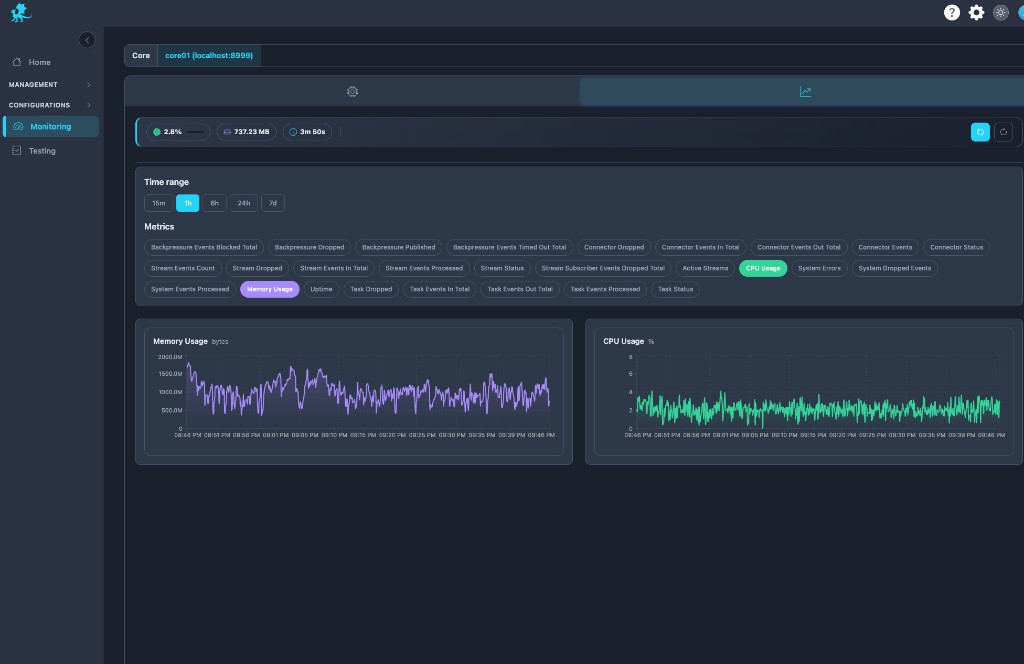Expand the MANAGEMENT section
This screenshot has width=1024, height=664.
point(50,85)
